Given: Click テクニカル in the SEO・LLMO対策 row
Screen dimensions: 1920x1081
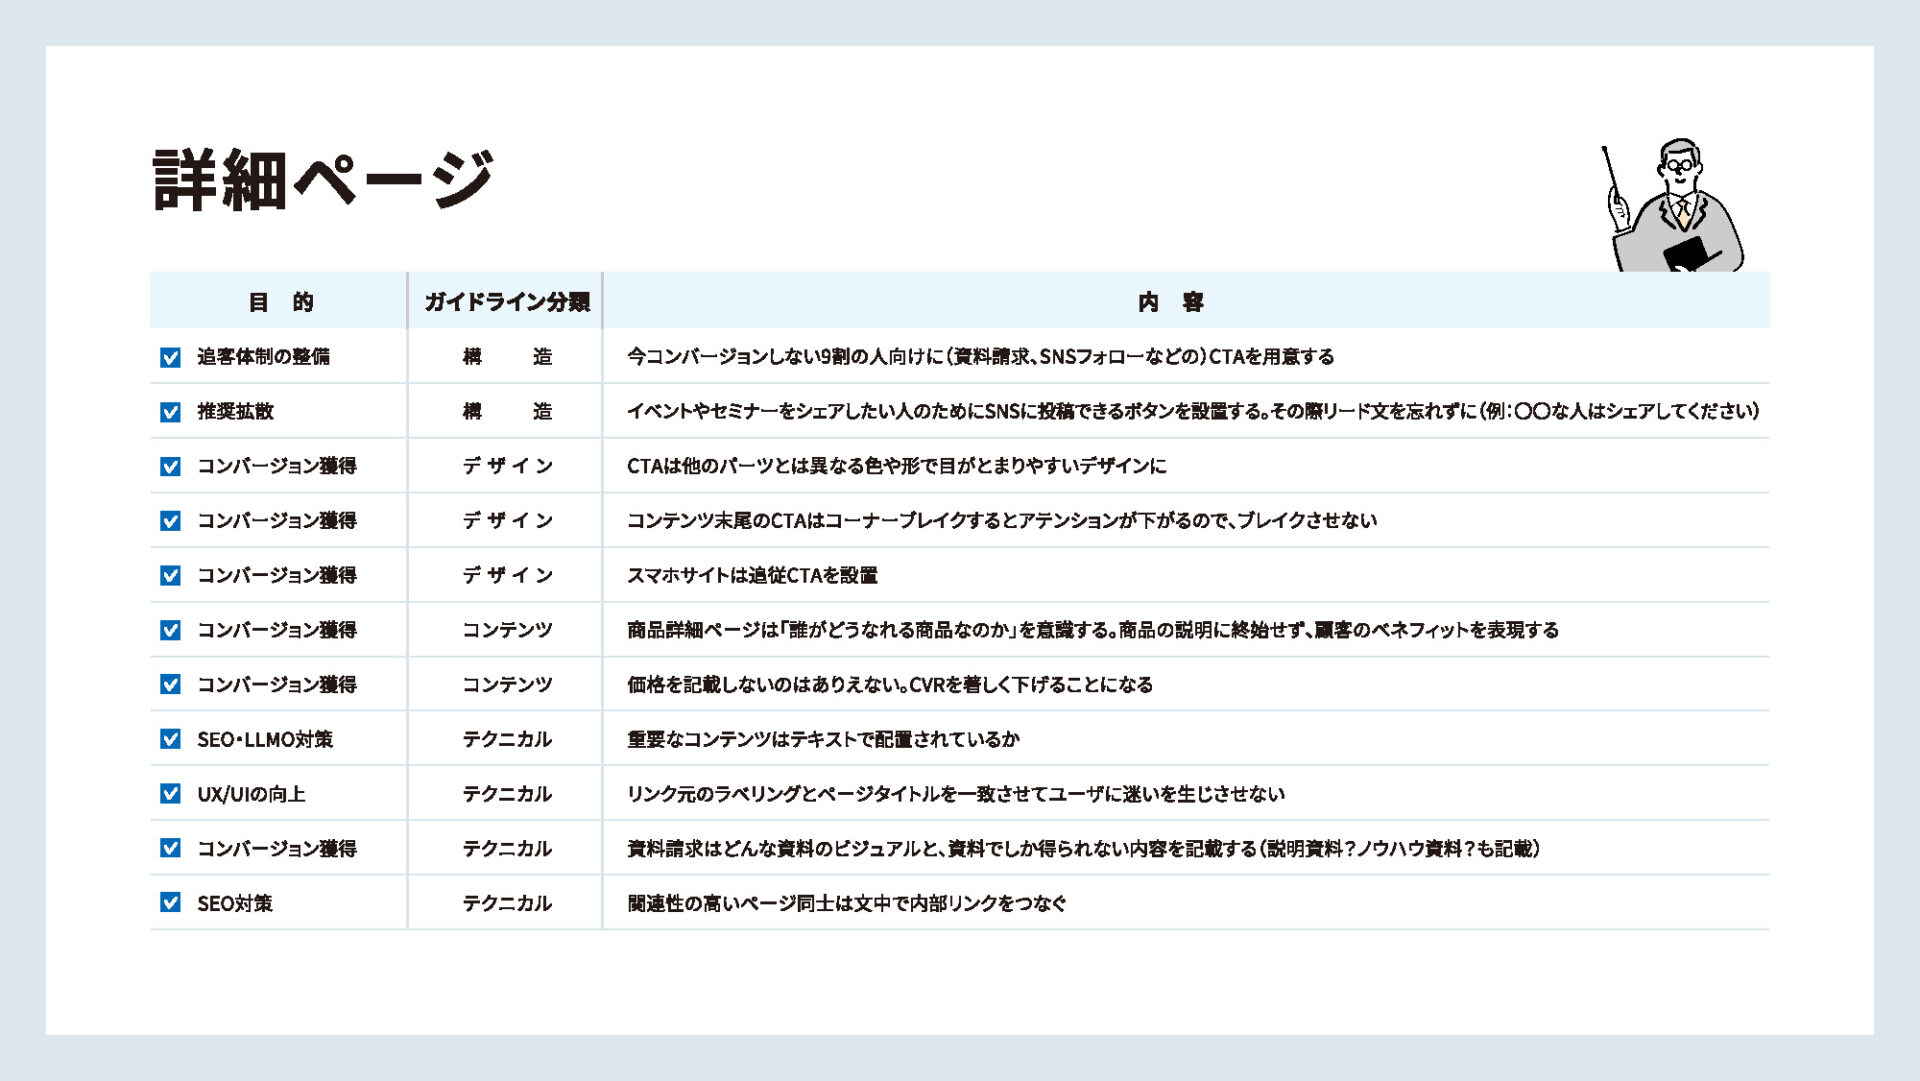Looking at the screenshot, I should [x=507, y=740].
